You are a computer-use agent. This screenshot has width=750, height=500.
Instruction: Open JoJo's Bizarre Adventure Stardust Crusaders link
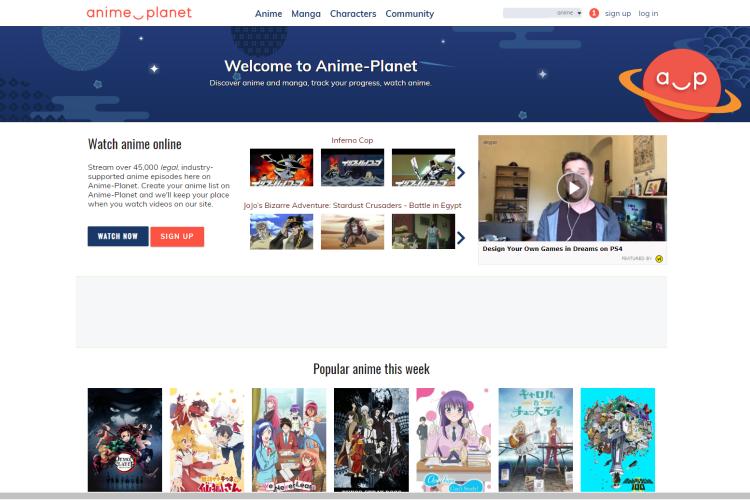pos(352,205)
